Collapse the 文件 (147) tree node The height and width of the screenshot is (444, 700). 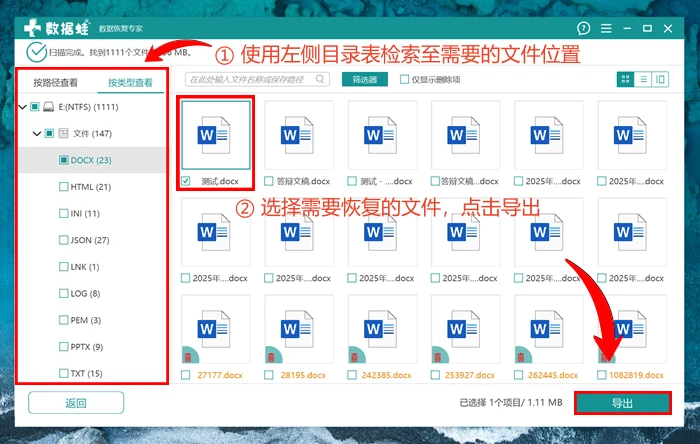point(36,133)
